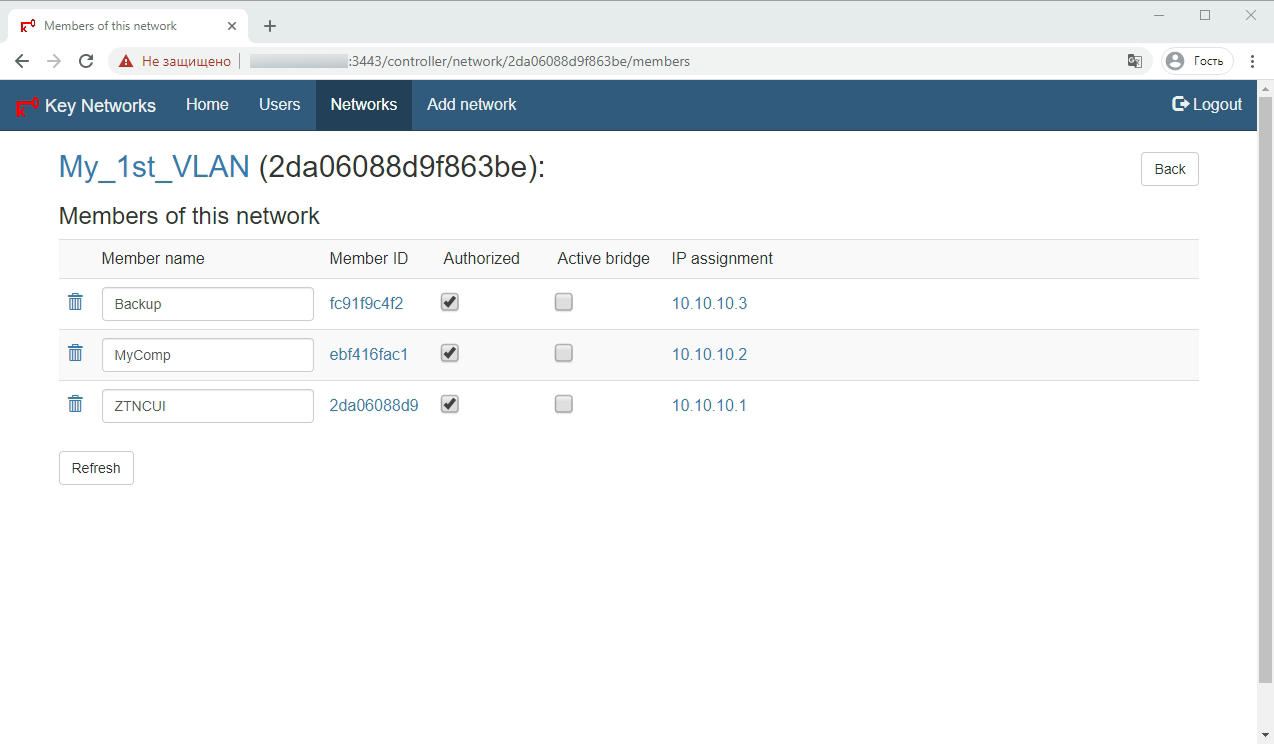Click the browser address bar URL

(470, 61)
